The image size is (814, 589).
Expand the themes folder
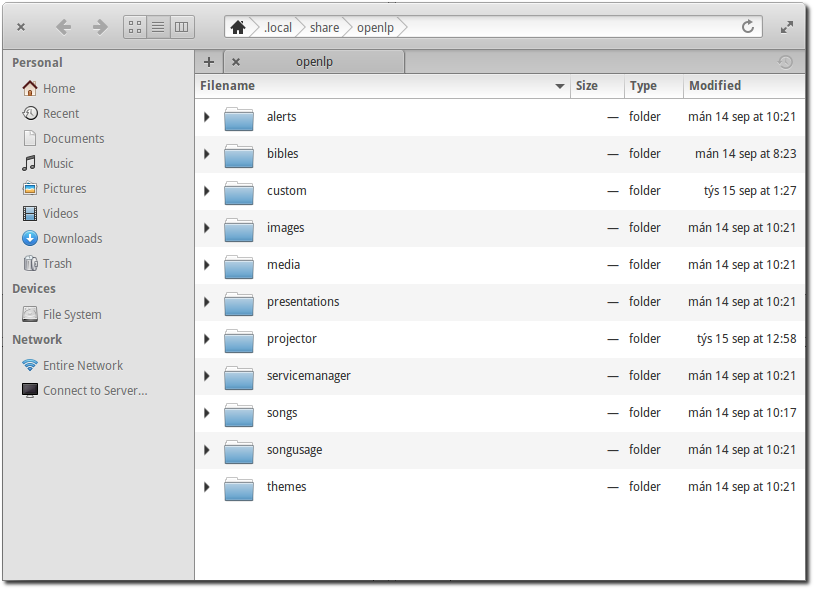[x=207, y=487]
